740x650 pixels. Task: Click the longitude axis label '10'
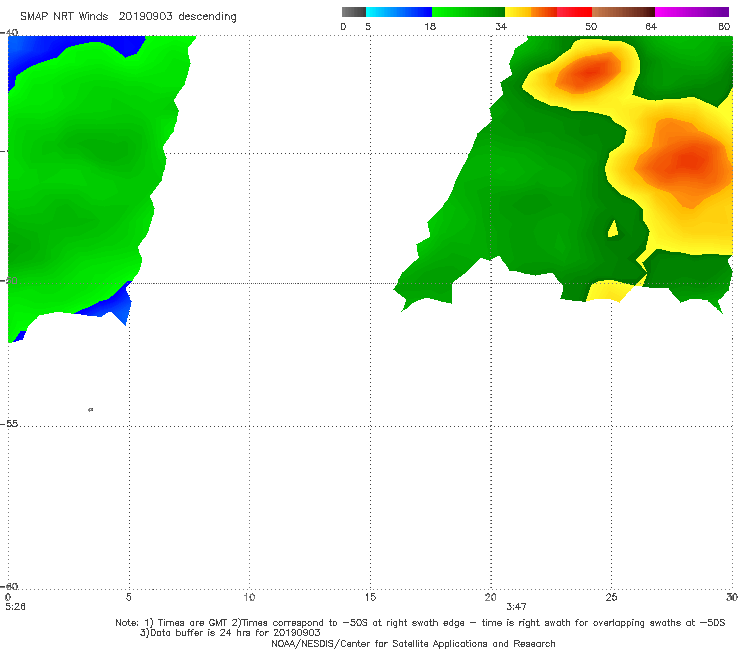249,598
